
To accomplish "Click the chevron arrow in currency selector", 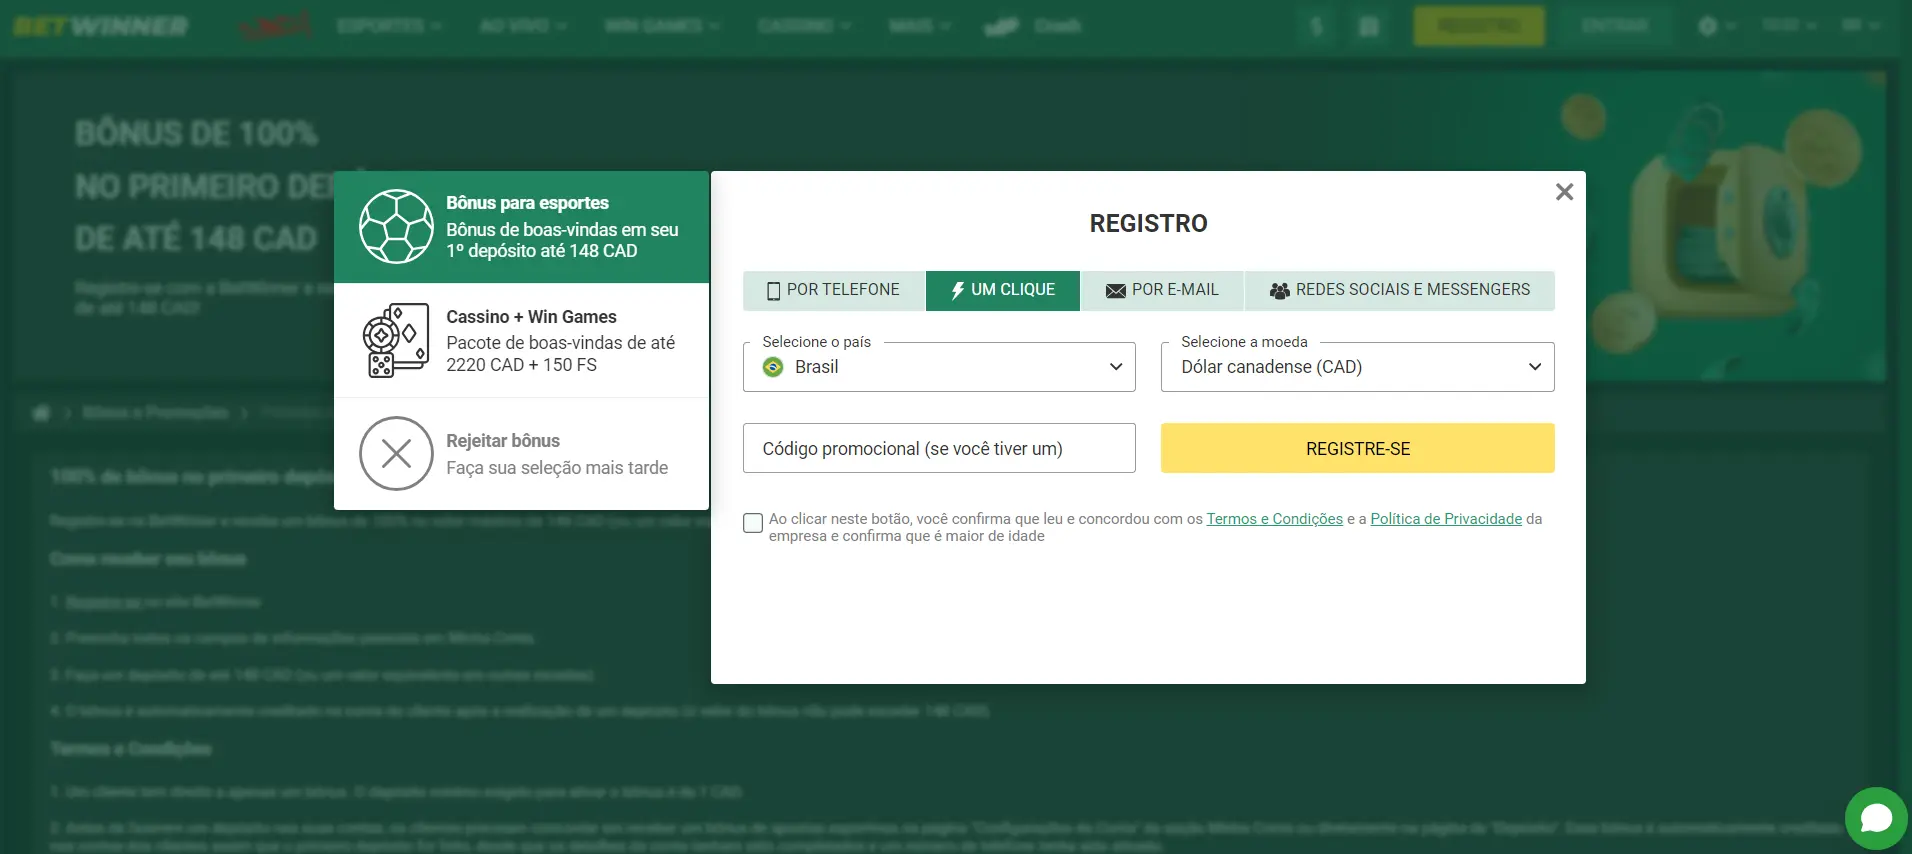I will (x=1535, y=367).
